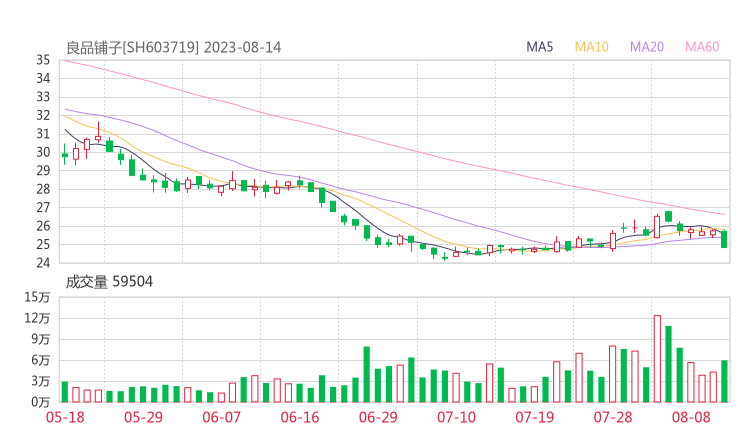Click the 成交量 59504 volume label
Viewport: 740px width, 440px height.
109,282
